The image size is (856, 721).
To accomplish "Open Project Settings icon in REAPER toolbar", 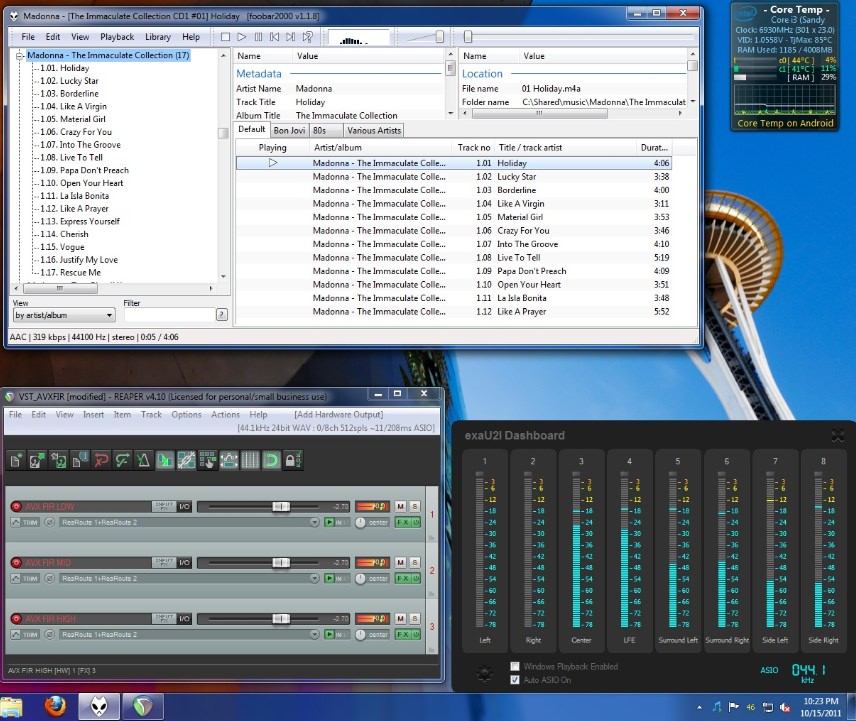I will click(80, 460).
